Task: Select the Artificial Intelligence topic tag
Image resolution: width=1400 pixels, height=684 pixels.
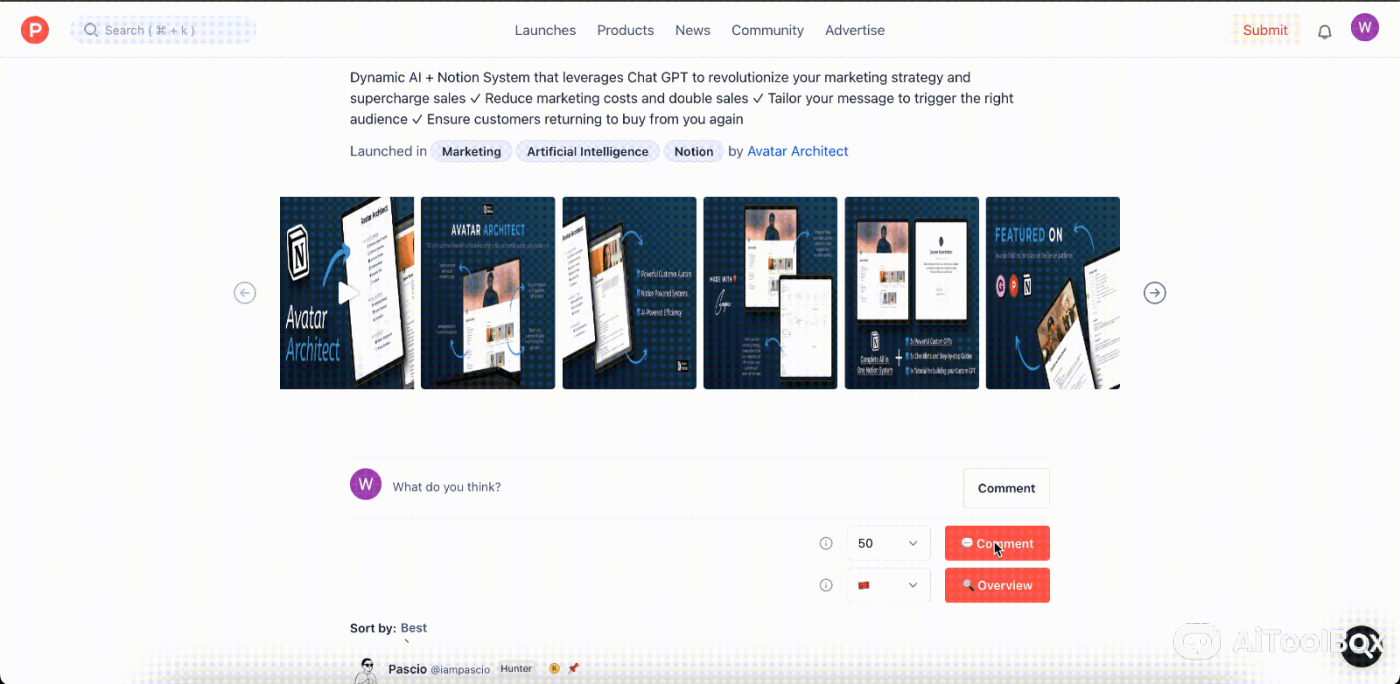Action: pos(587,152)
